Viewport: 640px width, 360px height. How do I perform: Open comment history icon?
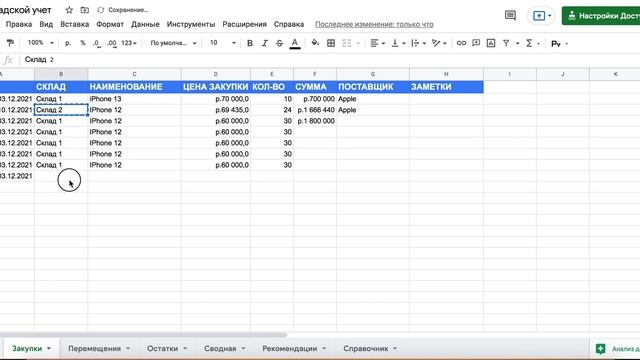510,16
